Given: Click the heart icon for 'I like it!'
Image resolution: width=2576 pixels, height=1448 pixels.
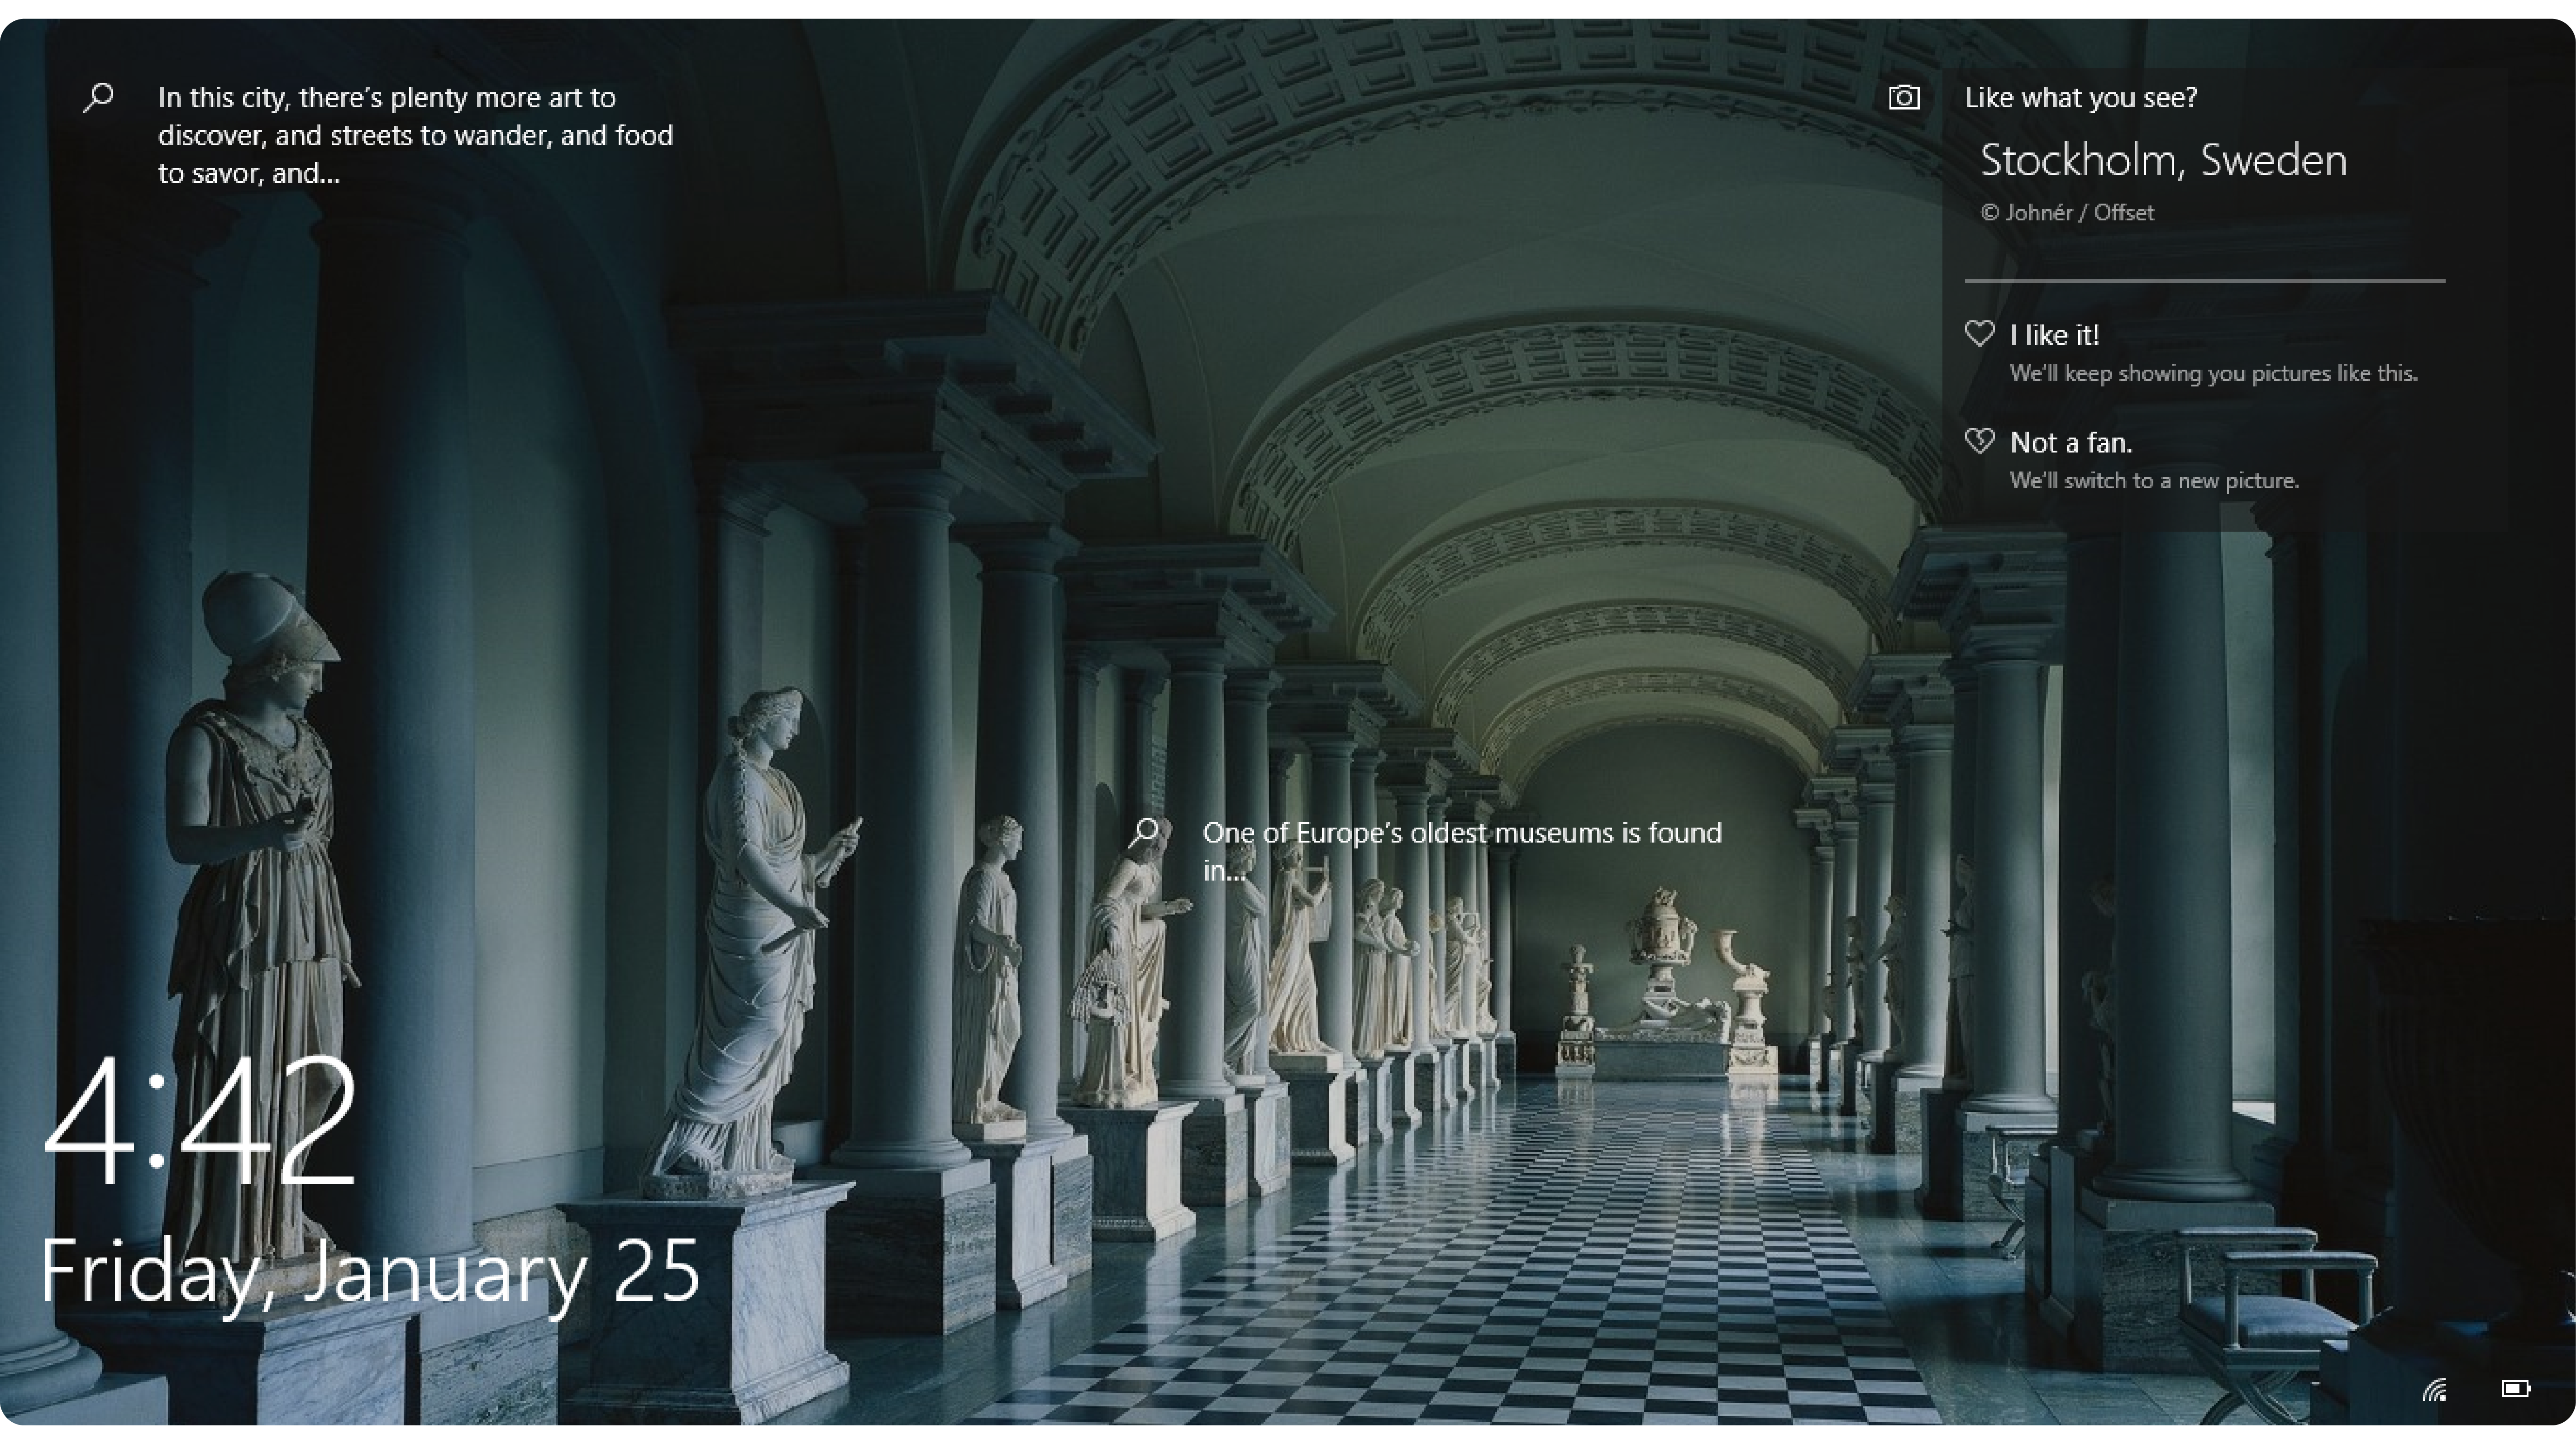Looking at the screenshot, I should (x=1979, y=333).
